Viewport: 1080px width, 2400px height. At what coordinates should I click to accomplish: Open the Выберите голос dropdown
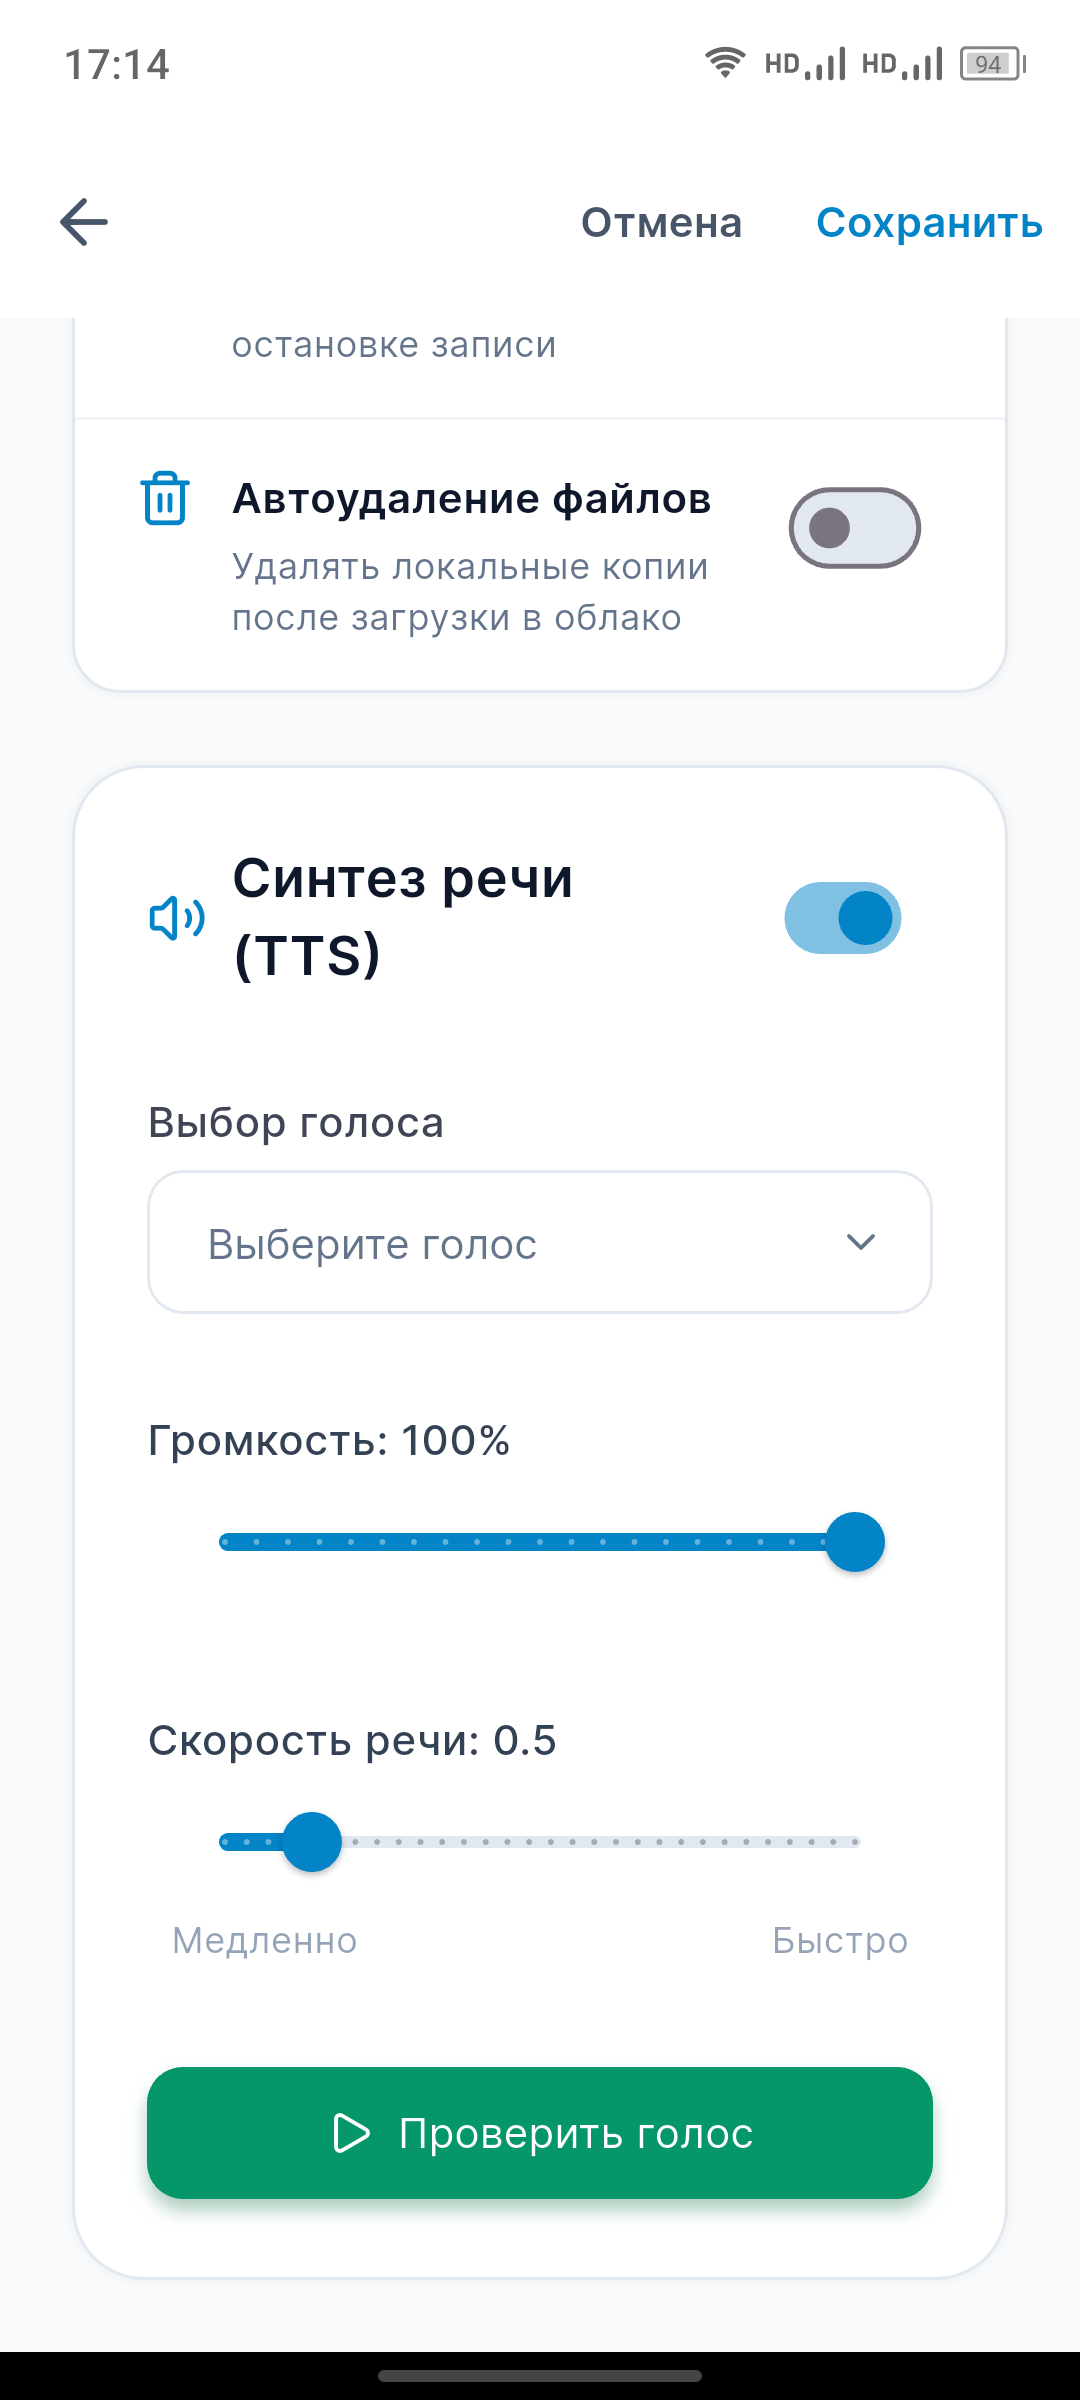coord(540,1241)
